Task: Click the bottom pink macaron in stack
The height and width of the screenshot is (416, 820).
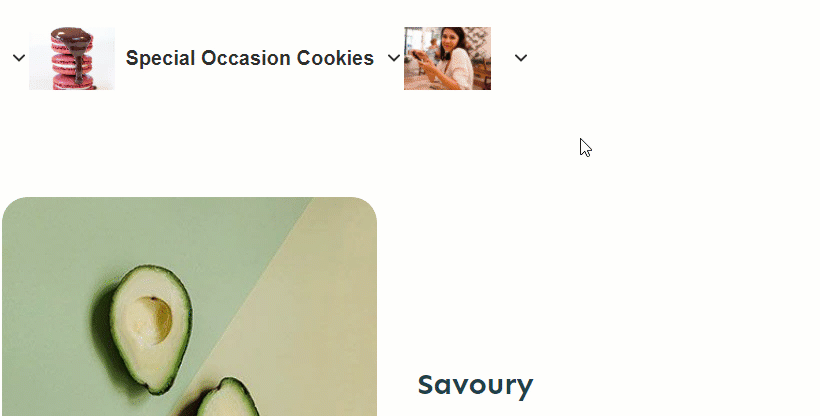Action: click(72, 82)
